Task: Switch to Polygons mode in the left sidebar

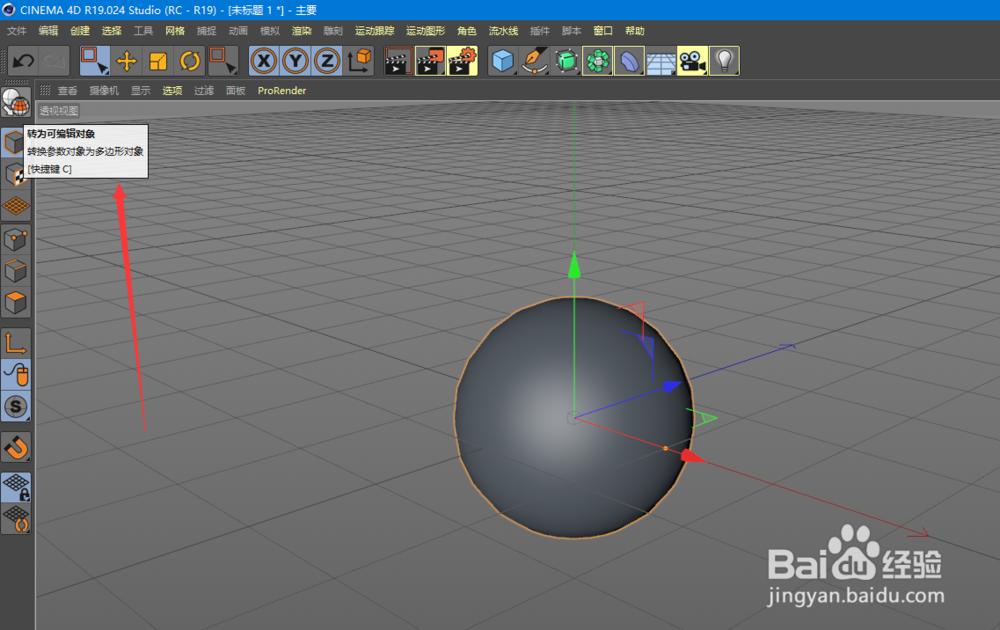Action: pyautogui.click(x=14, y=303)
